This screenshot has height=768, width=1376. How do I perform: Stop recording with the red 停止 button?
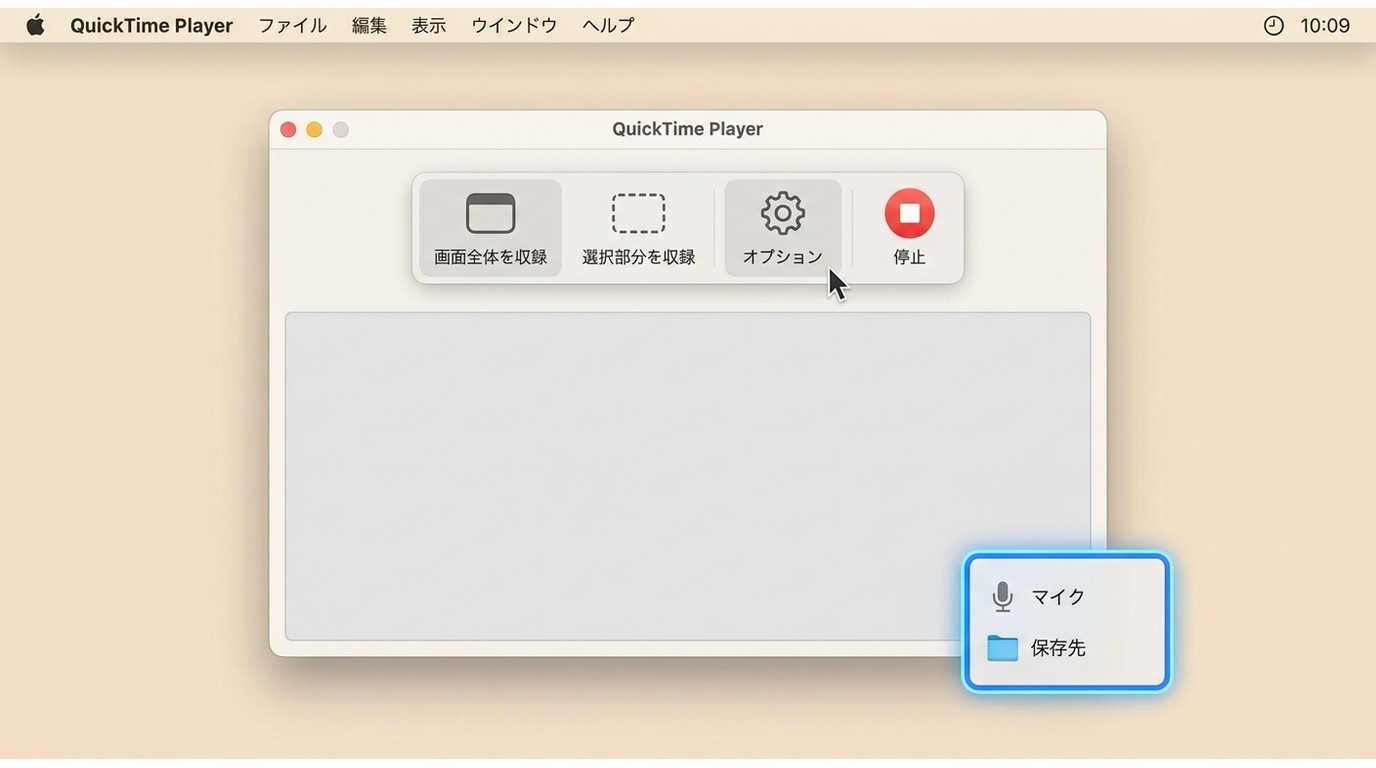[909, 214]
